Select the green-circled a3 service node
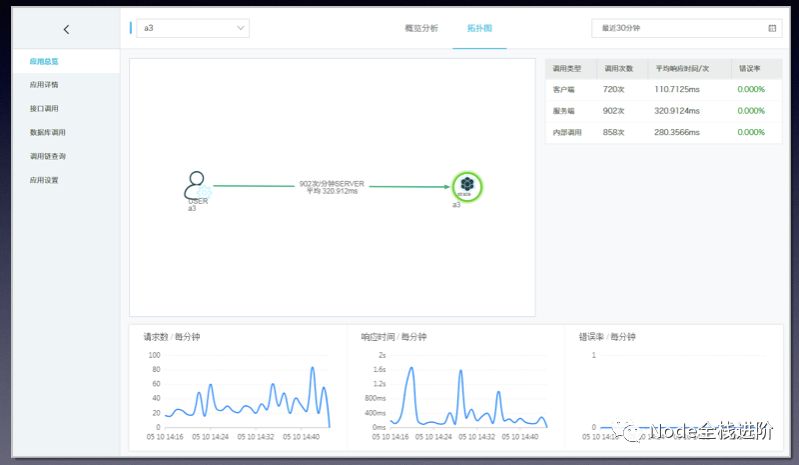Image resolution: width=799 pixels, height=465 pixels. 467,186
